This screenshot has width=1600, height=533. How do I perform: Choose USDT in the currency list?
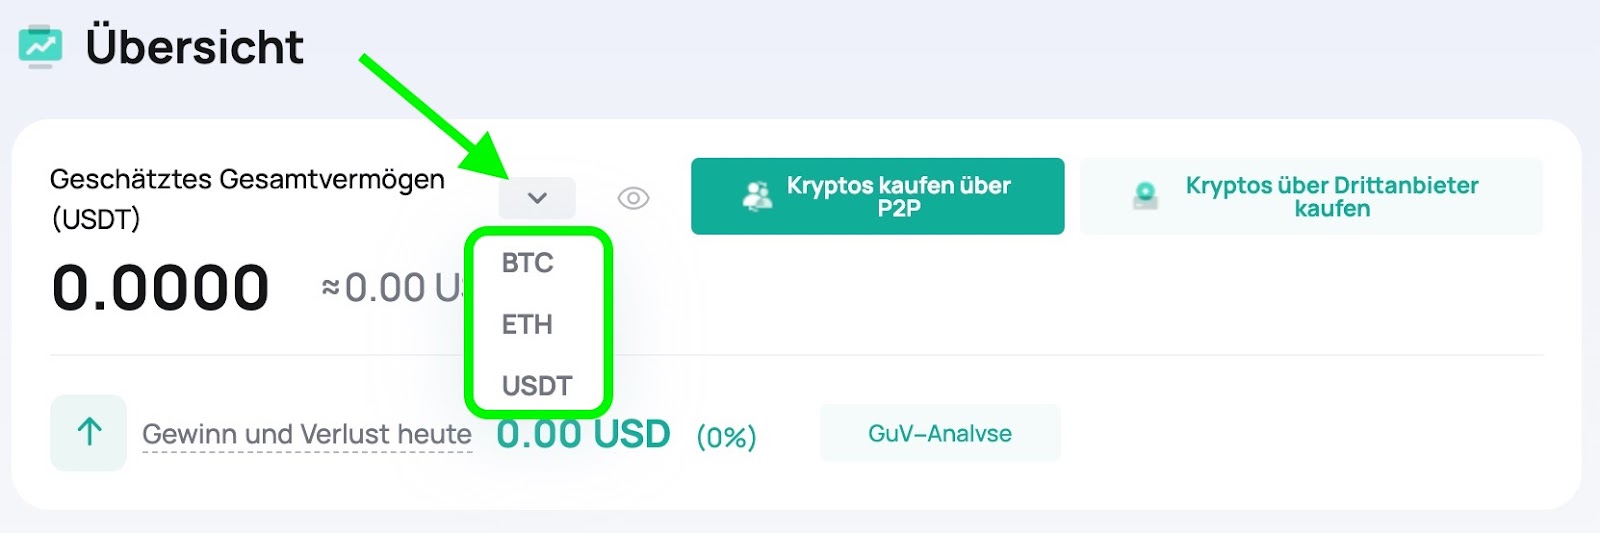(x=537, y=386)
